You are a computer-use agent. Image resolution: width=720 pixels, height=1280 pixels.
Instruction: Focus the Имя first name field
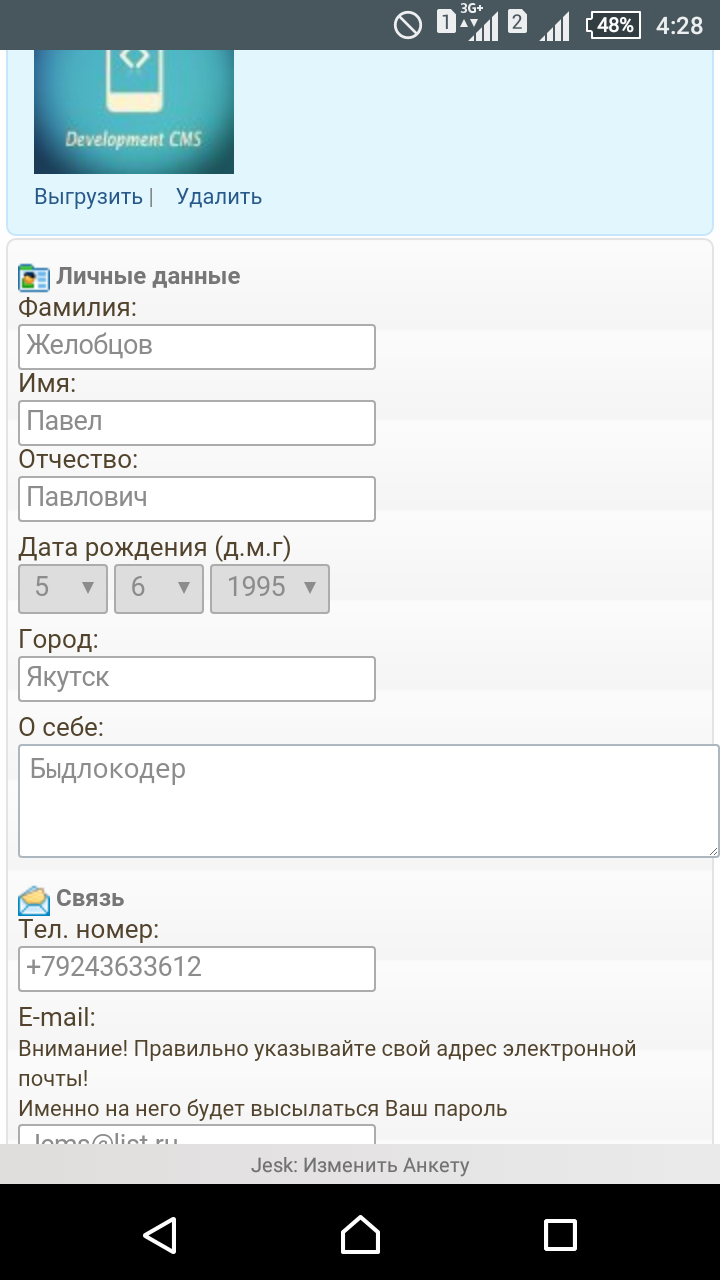pos(197,422)
